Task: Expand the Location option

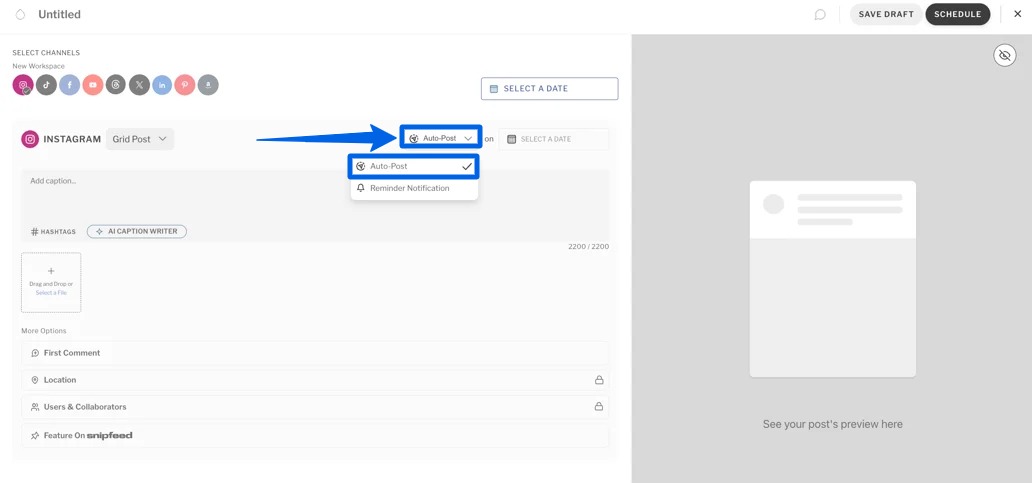Action: 315,380
